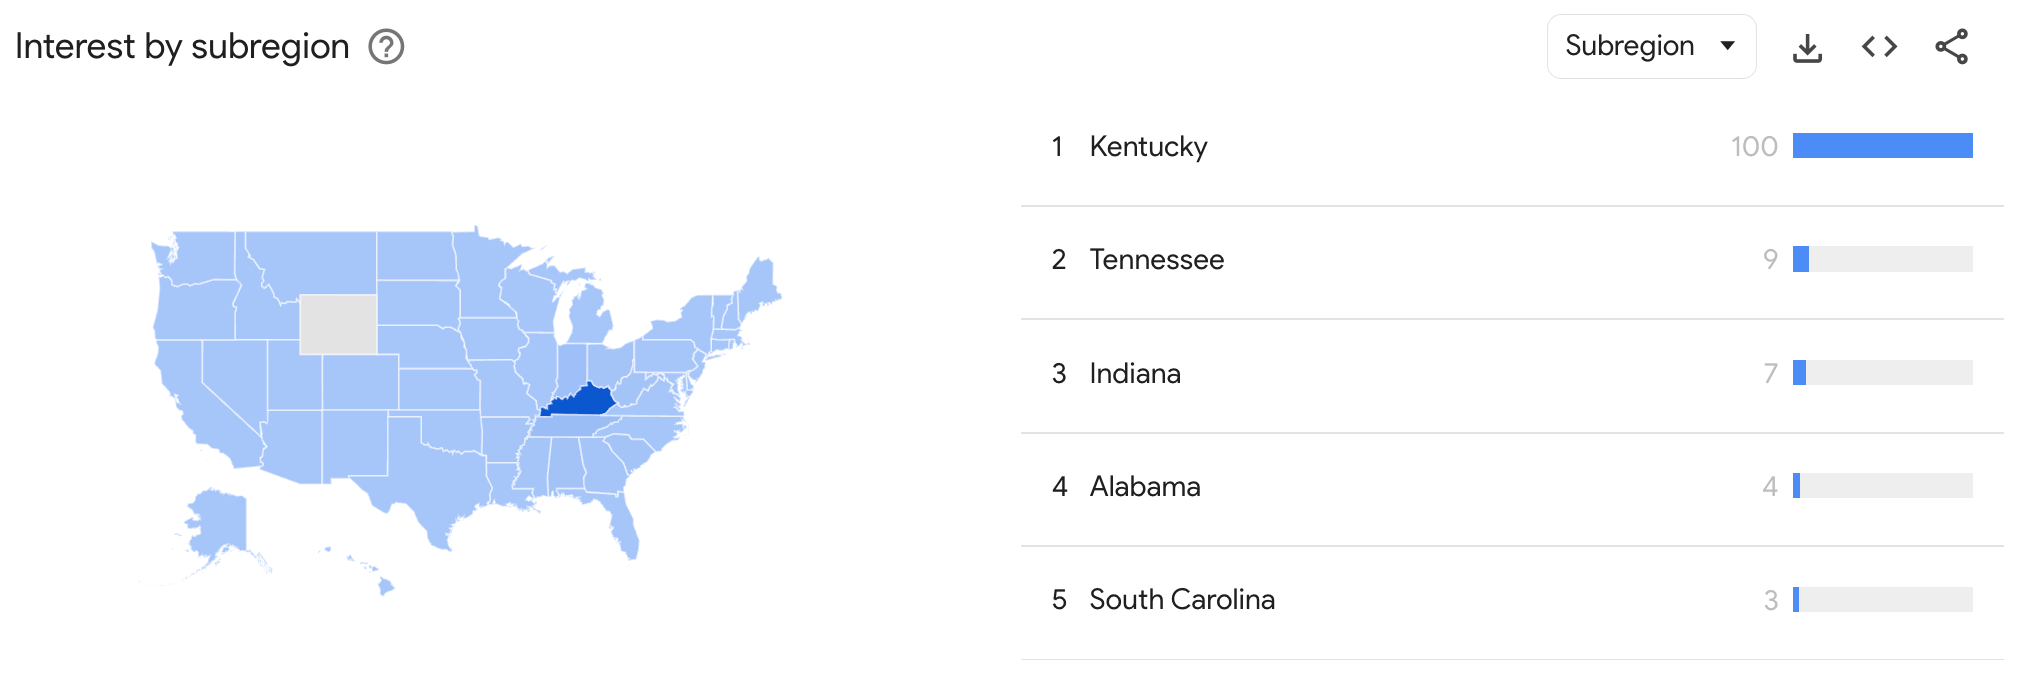This screenshot has height=676, width=2020.
Task: Click the Alabama row
Action: (1146, 487)
